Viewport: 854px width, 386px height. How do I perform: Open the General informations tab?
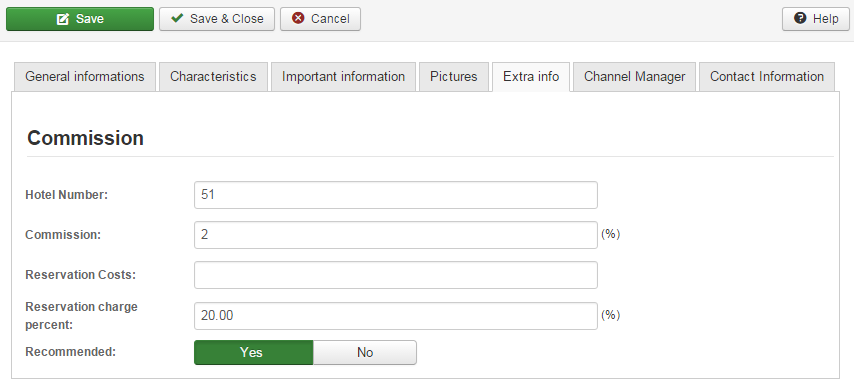coord(85,77)
